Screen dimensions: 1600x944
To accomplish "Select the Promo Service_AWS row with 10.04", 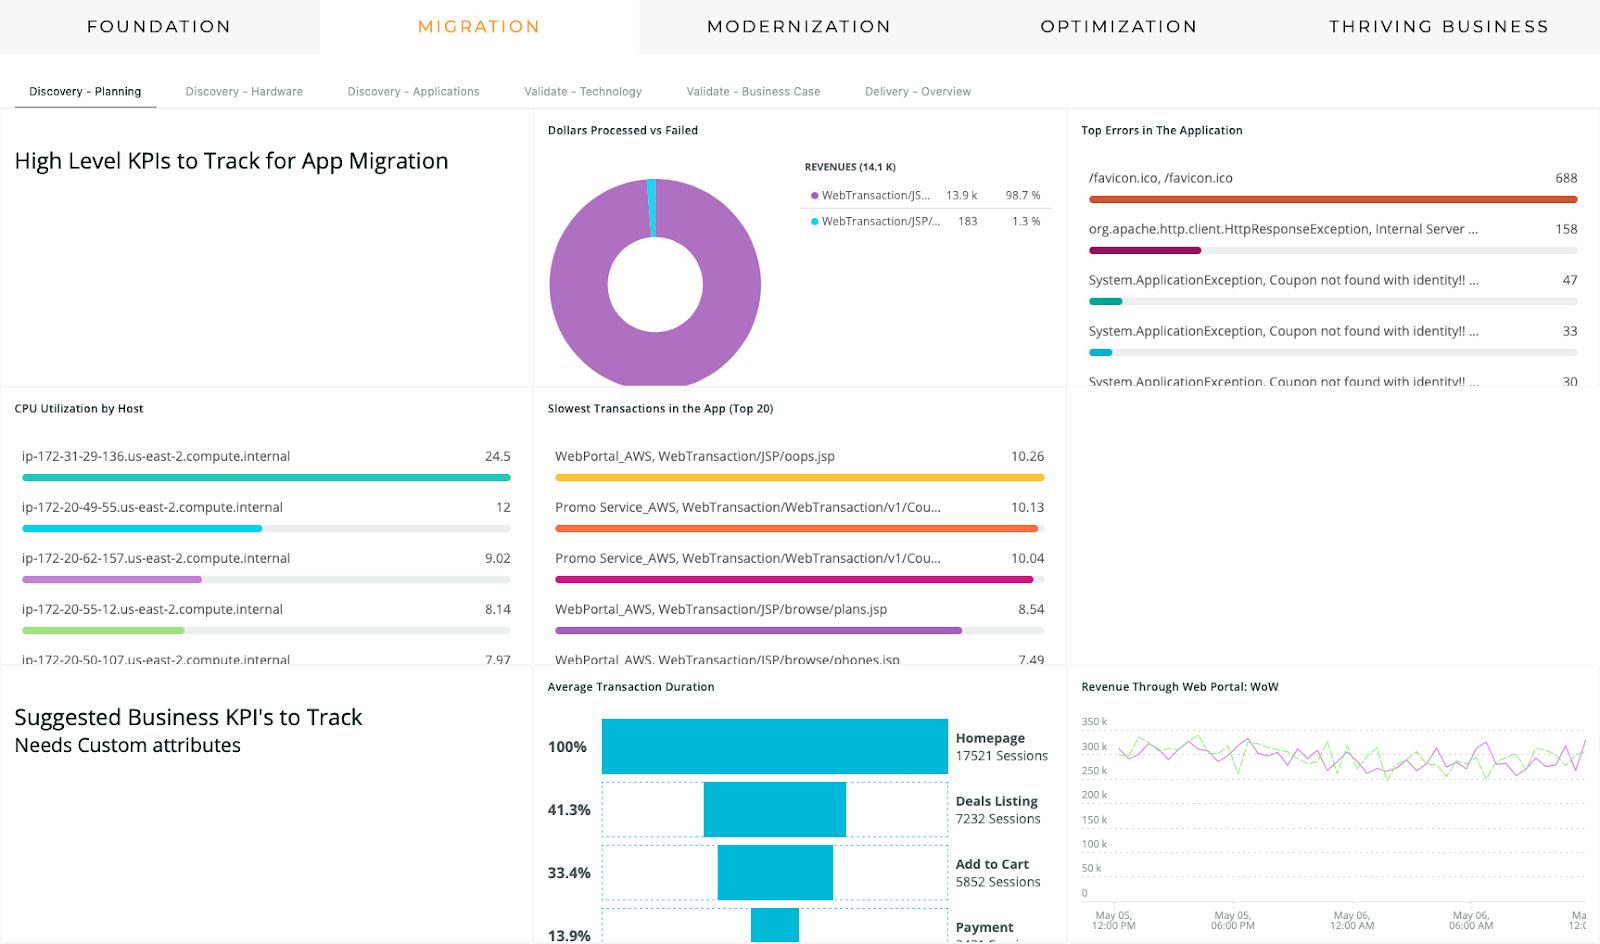I will pos(800,567).
